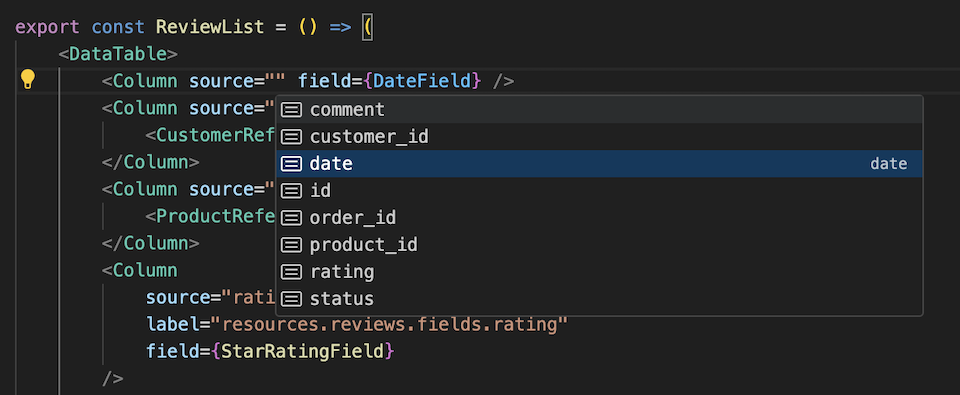Select the 'customer_id' autocomplete suggestion
This screenshot has height=395, width=960.
[599, 137]
